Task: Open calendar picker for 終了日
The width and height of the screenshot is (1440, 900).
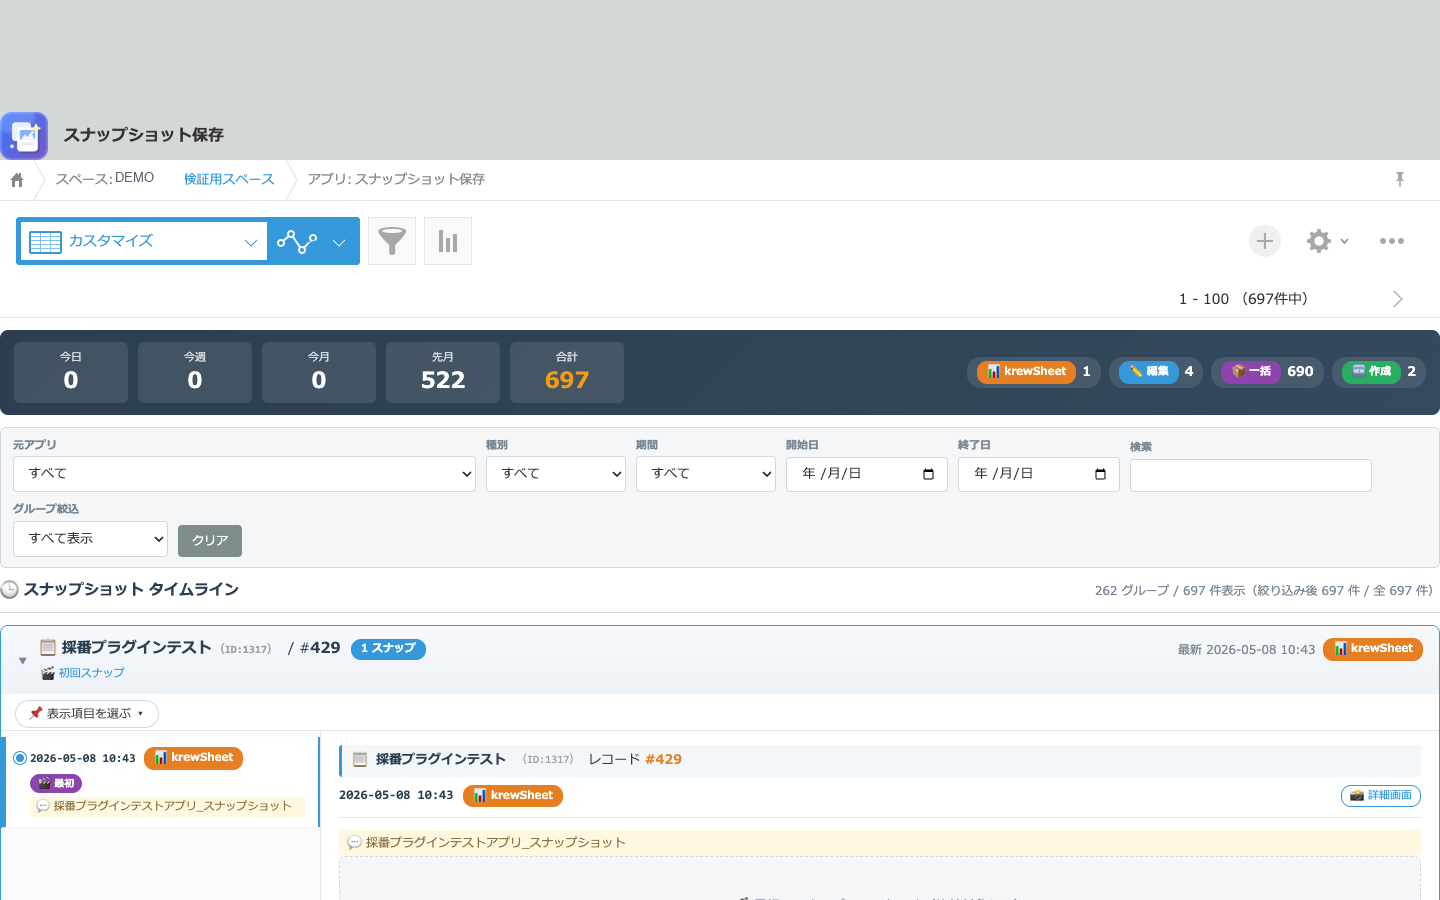Action: (1100, 474)
